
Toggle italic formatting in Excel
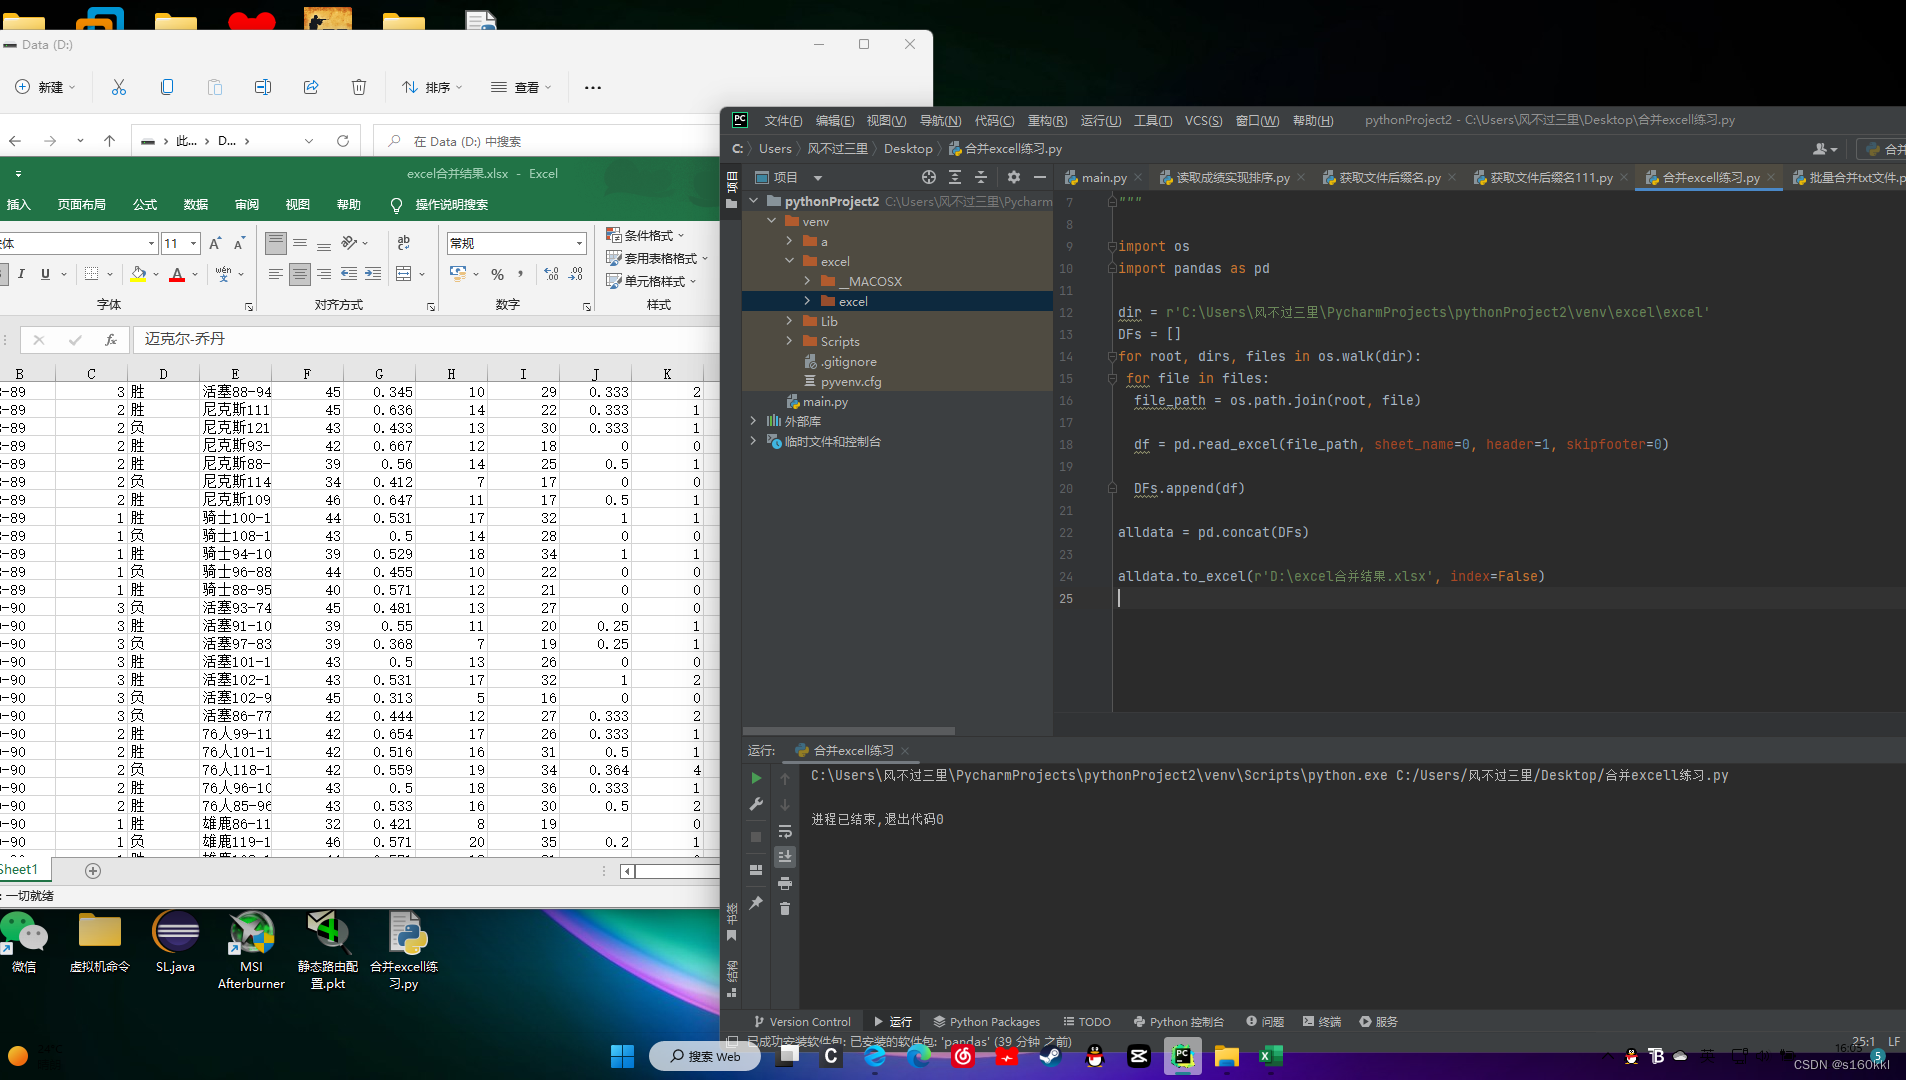point(21,274)
